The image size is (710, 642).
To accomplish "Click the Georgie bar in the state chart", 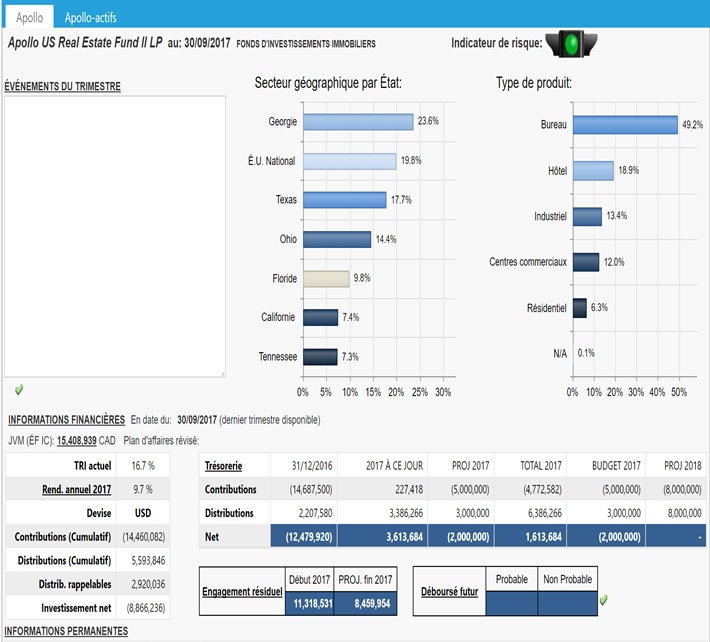I will tap(357, 121).
